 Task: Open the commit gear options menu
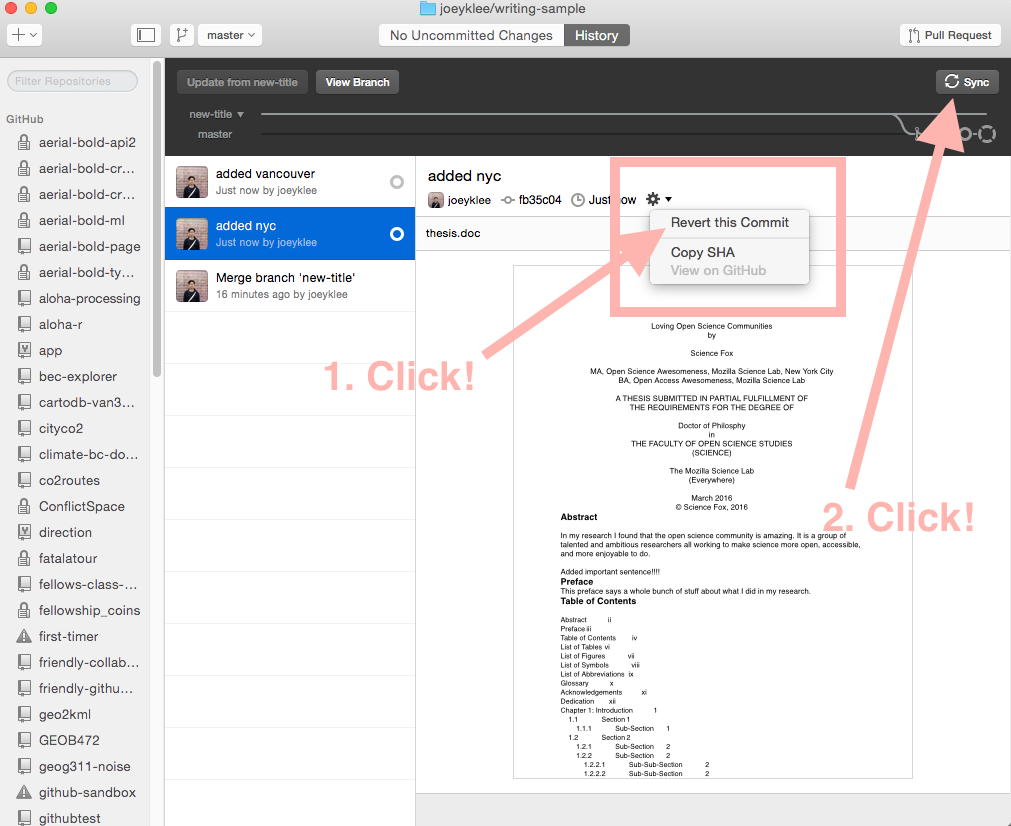[x=659, y=199]
